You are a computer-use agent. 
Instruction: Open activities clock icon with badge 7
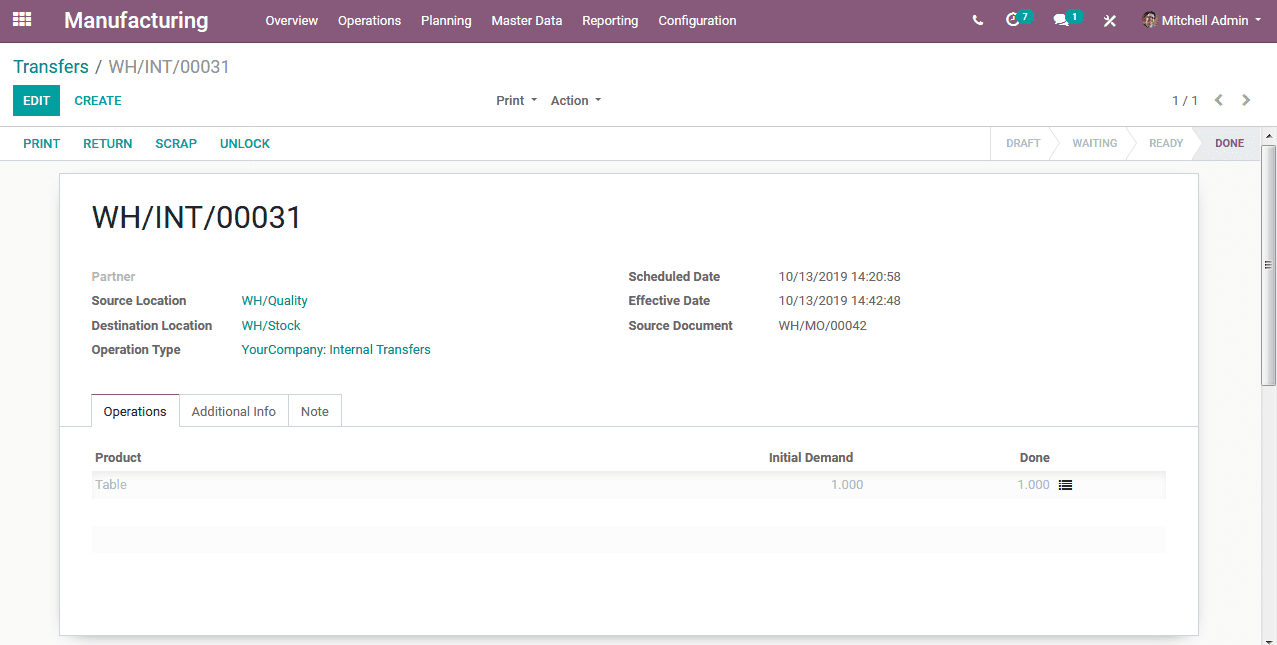pyautogui.click(x=1018, y=19)
